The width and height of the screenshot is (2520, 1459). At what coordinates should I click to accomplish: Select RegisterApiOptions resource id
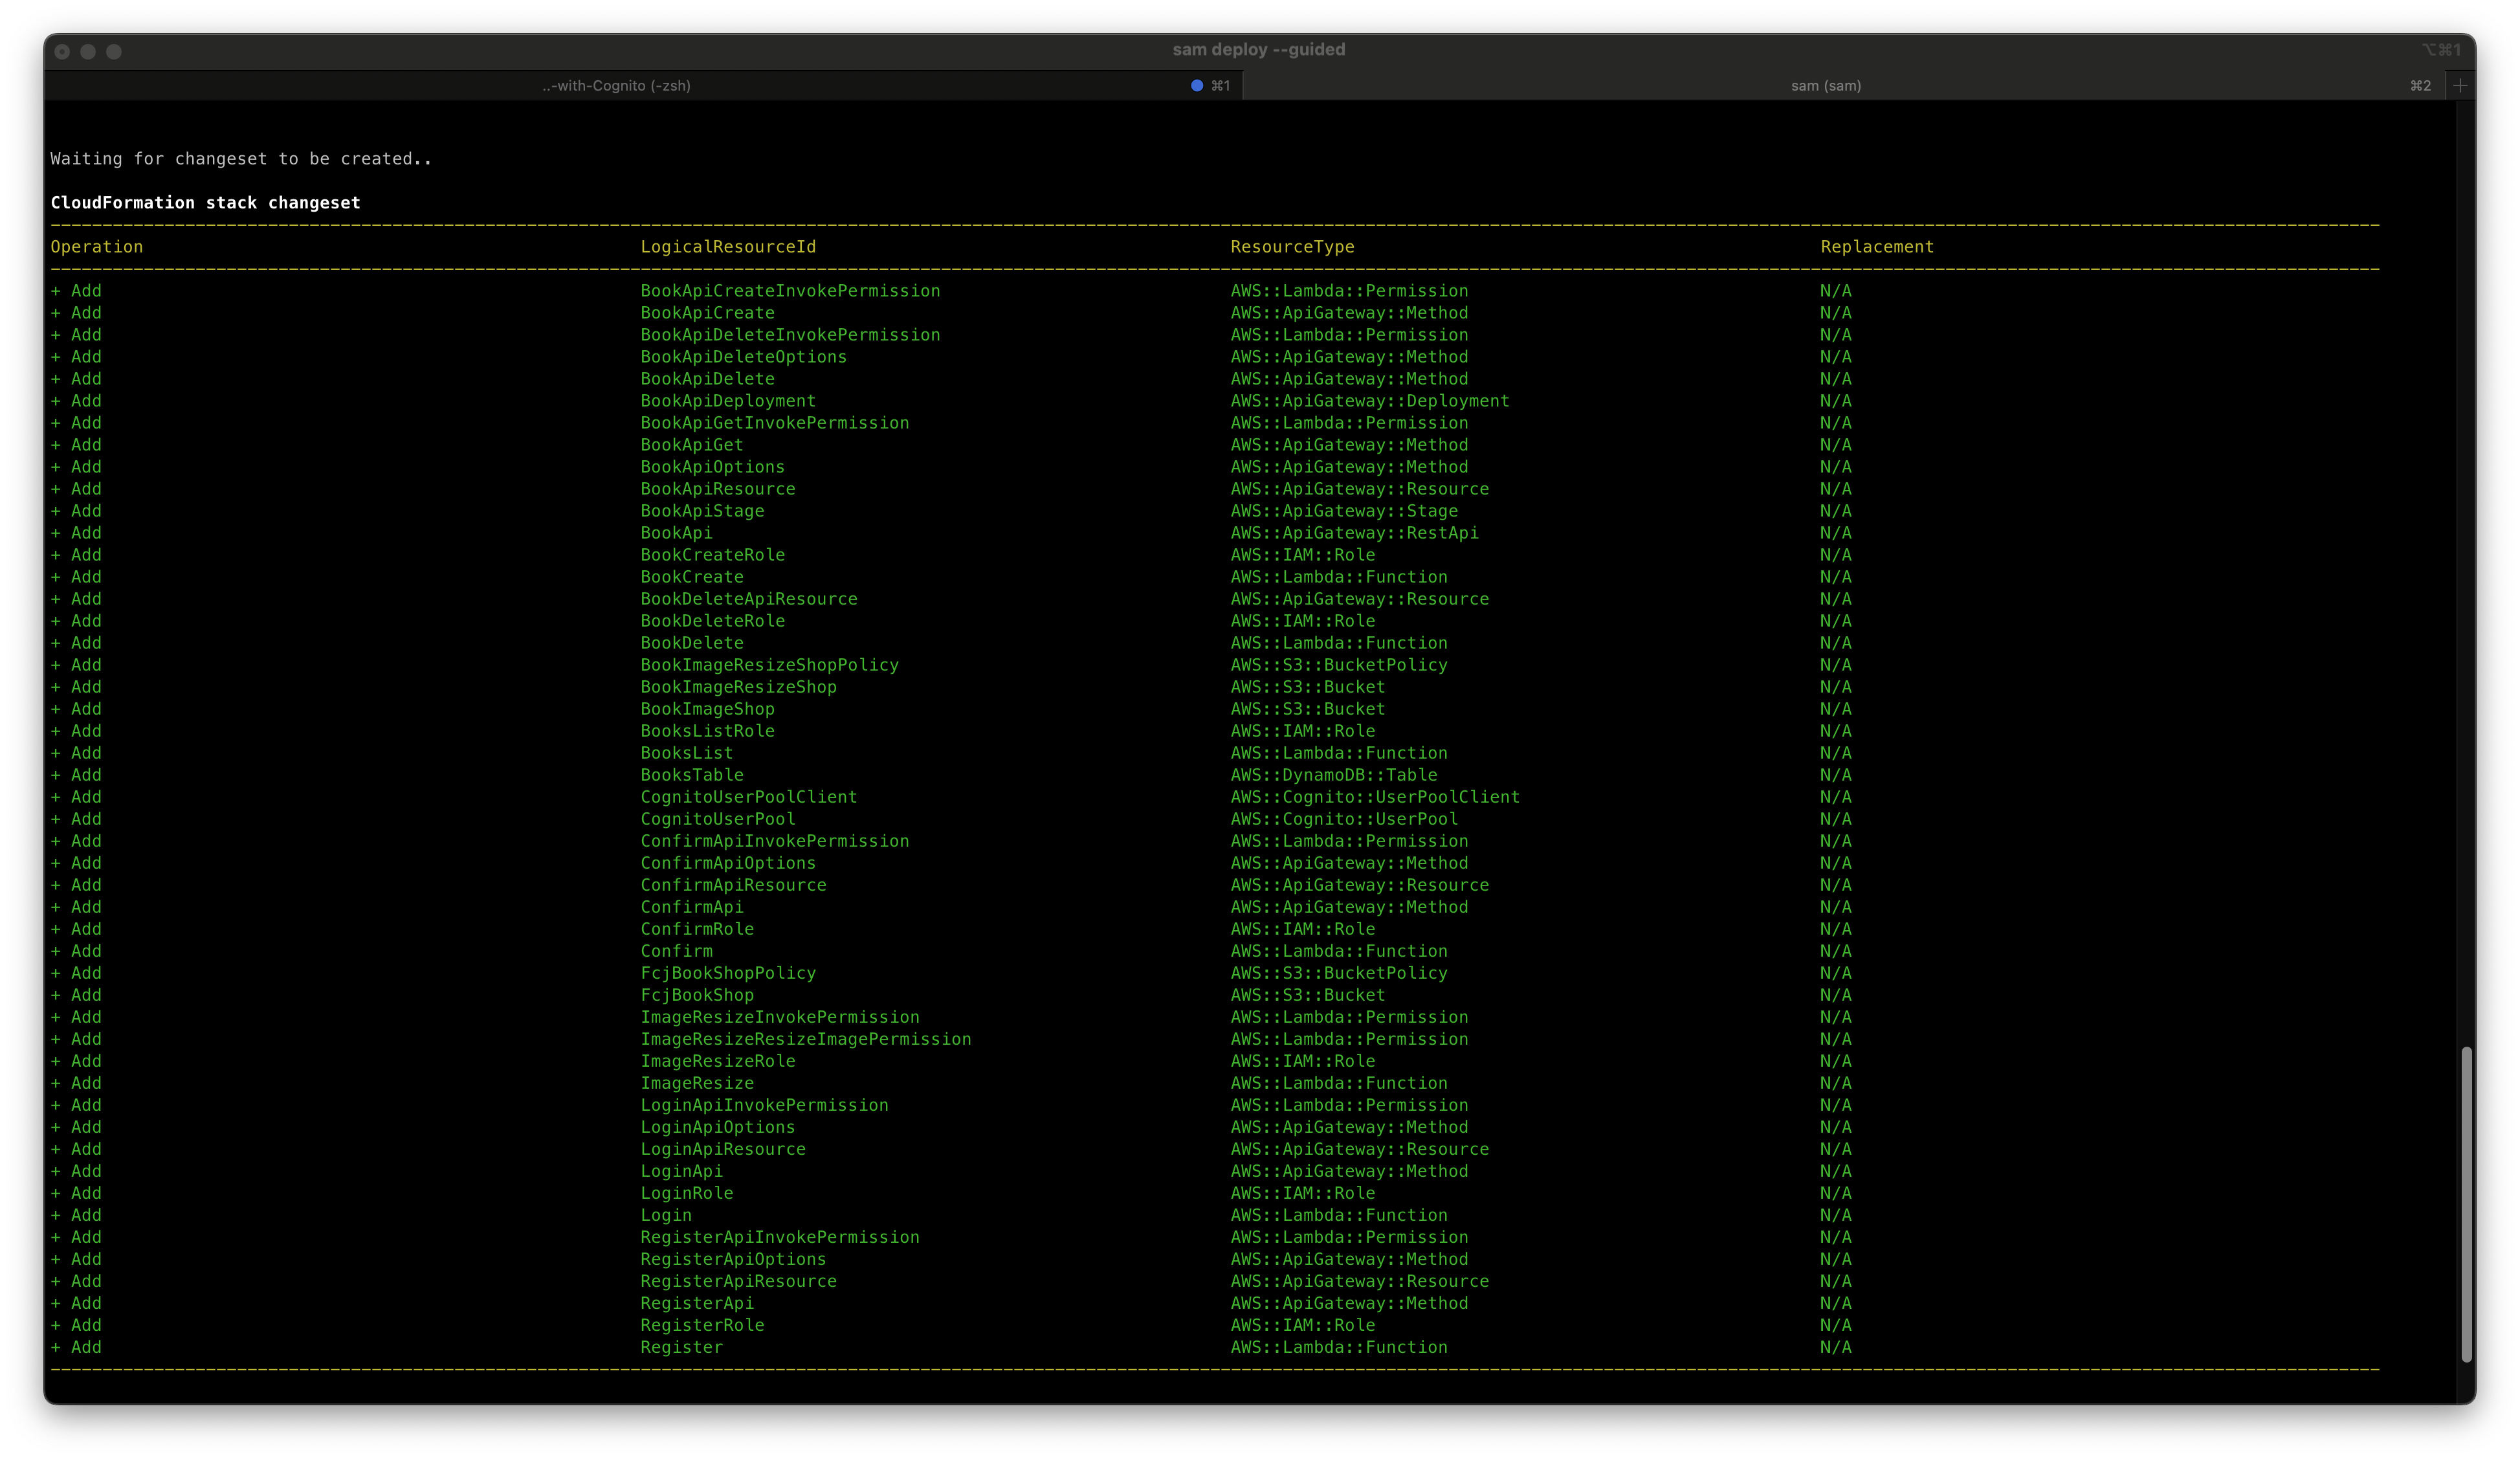(733, 1259)
